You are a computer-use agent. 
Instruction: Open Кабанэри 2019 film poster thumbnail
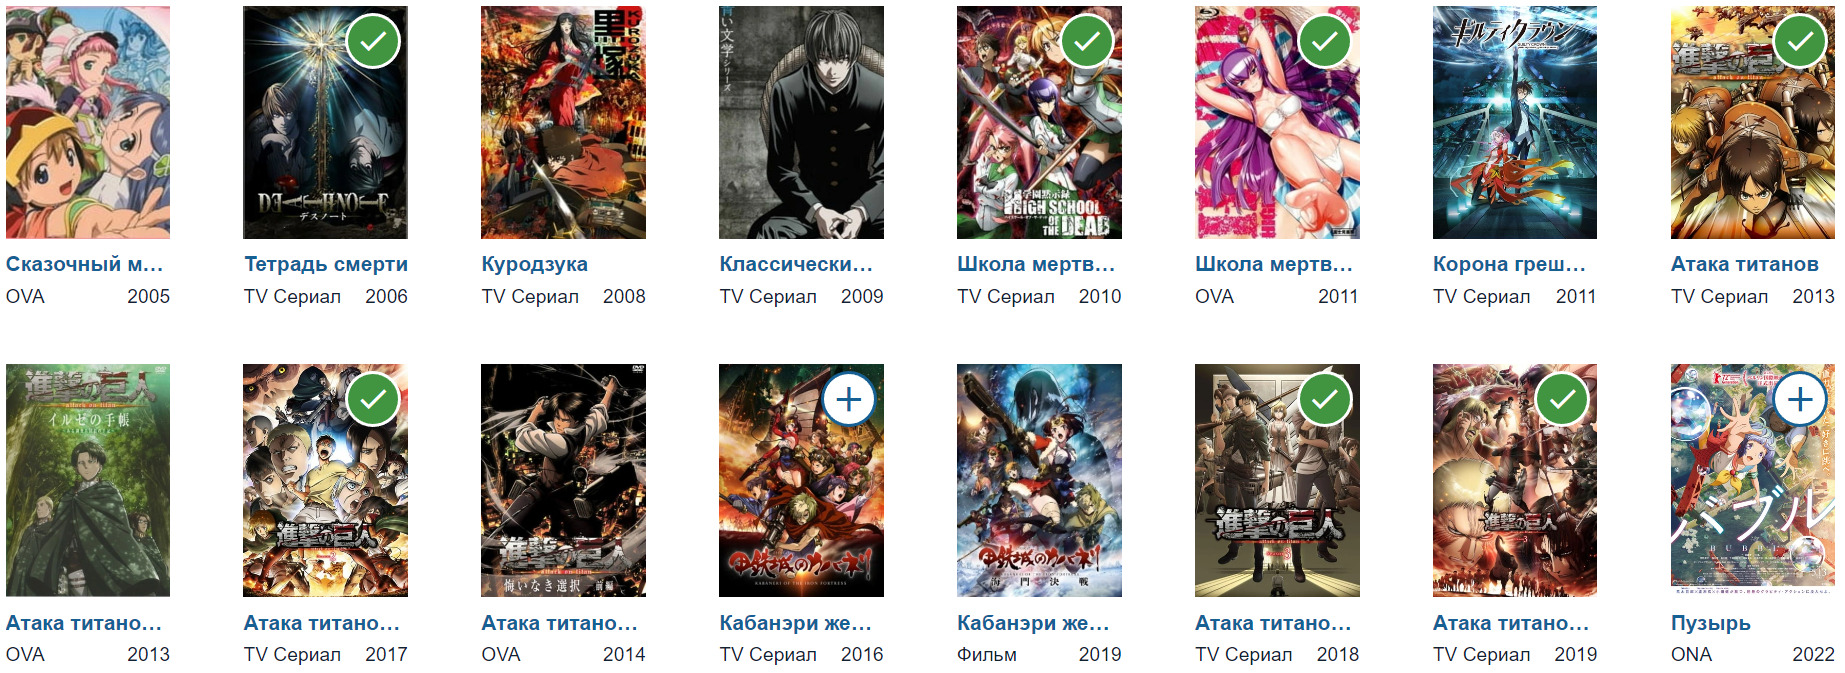pos(1039,480)
